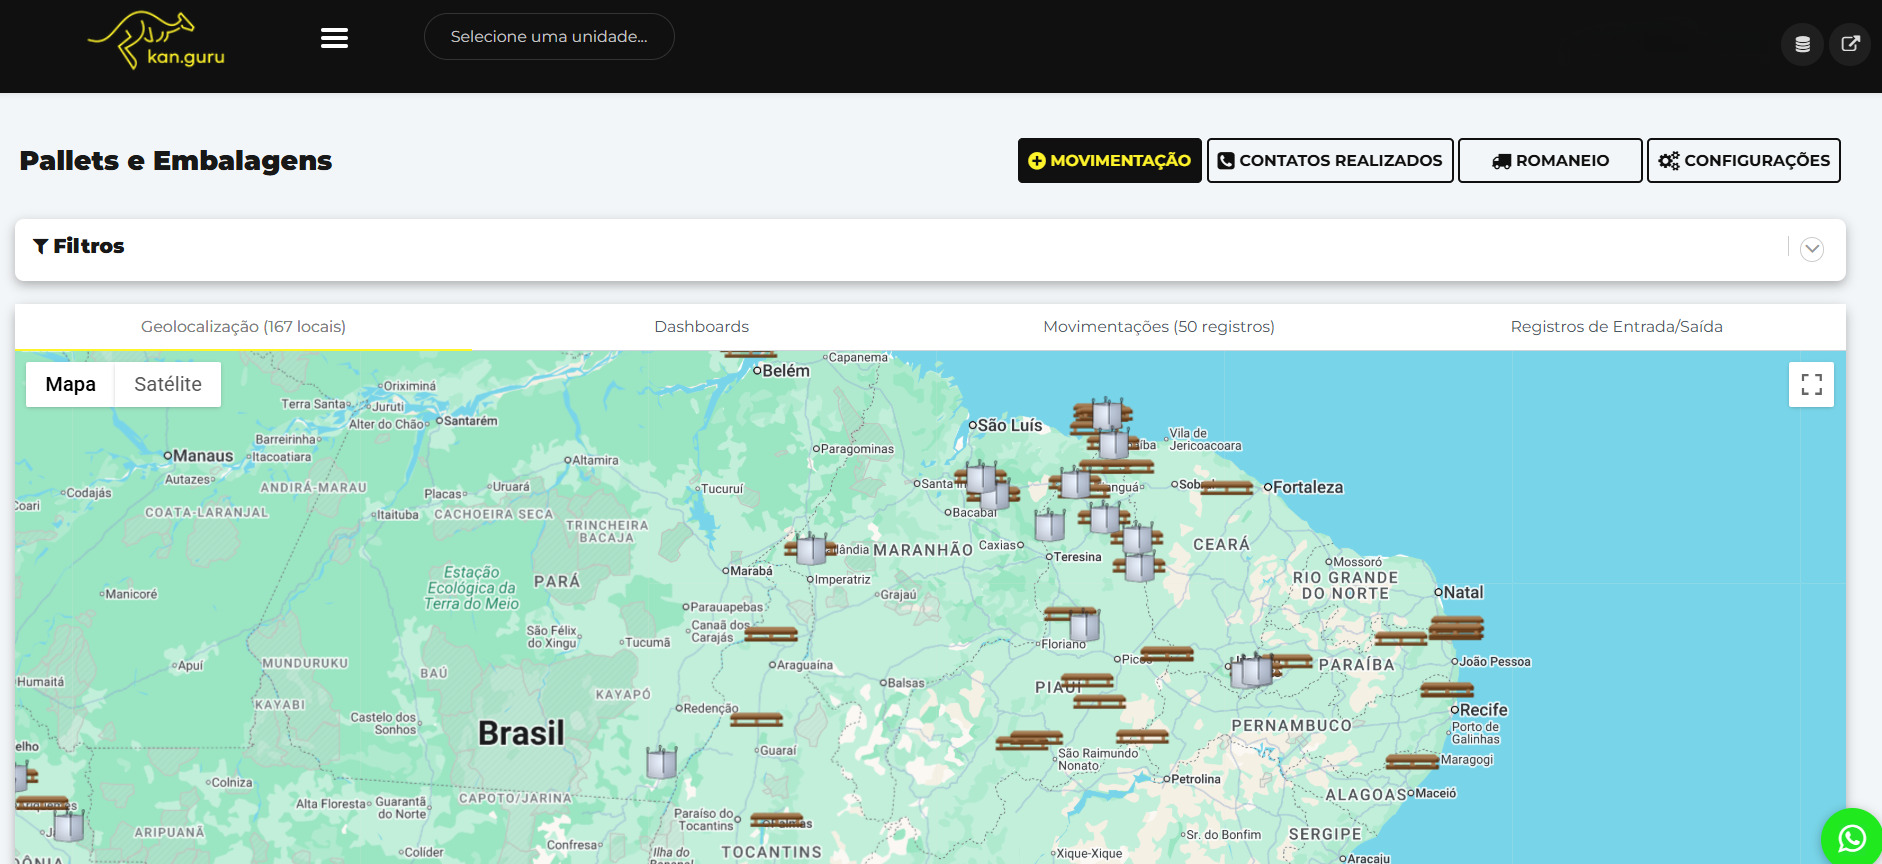Select the container marker near Floriano
The width and height of the screenshot is (1882, 864).
point(1084,625)
